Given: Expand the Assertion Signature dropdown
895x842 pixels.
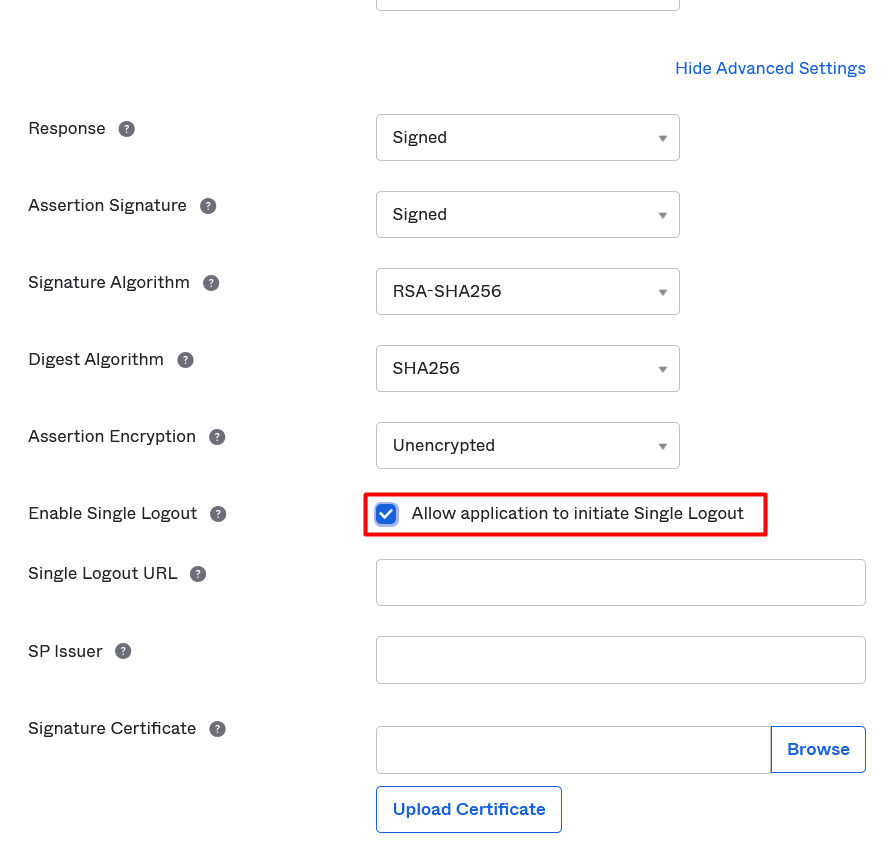Looking at the screenshot, I should click(x=527, y=214).
